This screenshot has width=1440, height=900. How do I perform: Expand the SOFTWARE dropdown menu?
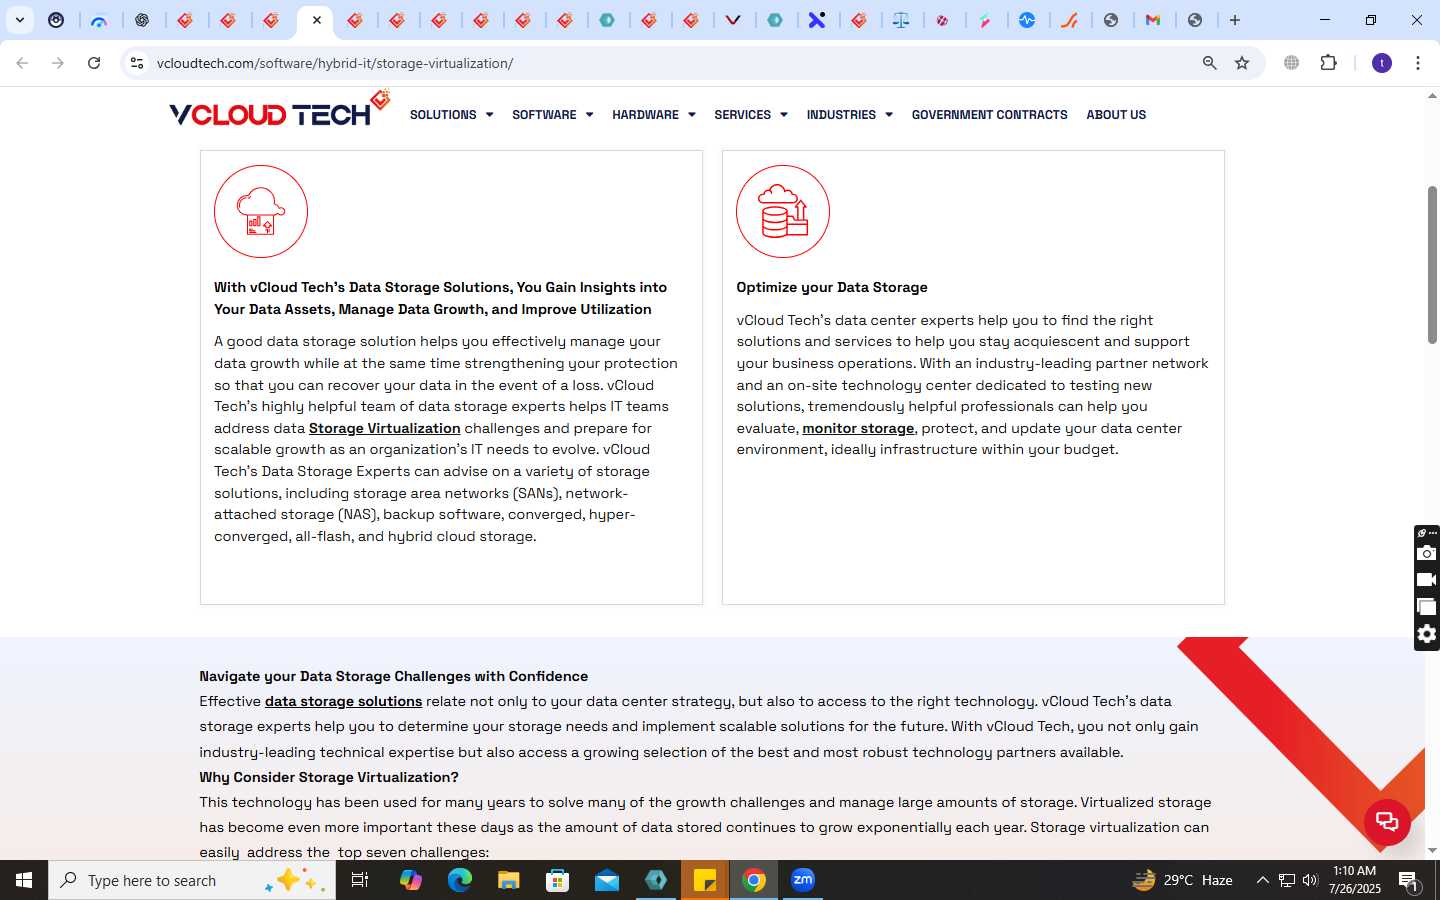552,115
